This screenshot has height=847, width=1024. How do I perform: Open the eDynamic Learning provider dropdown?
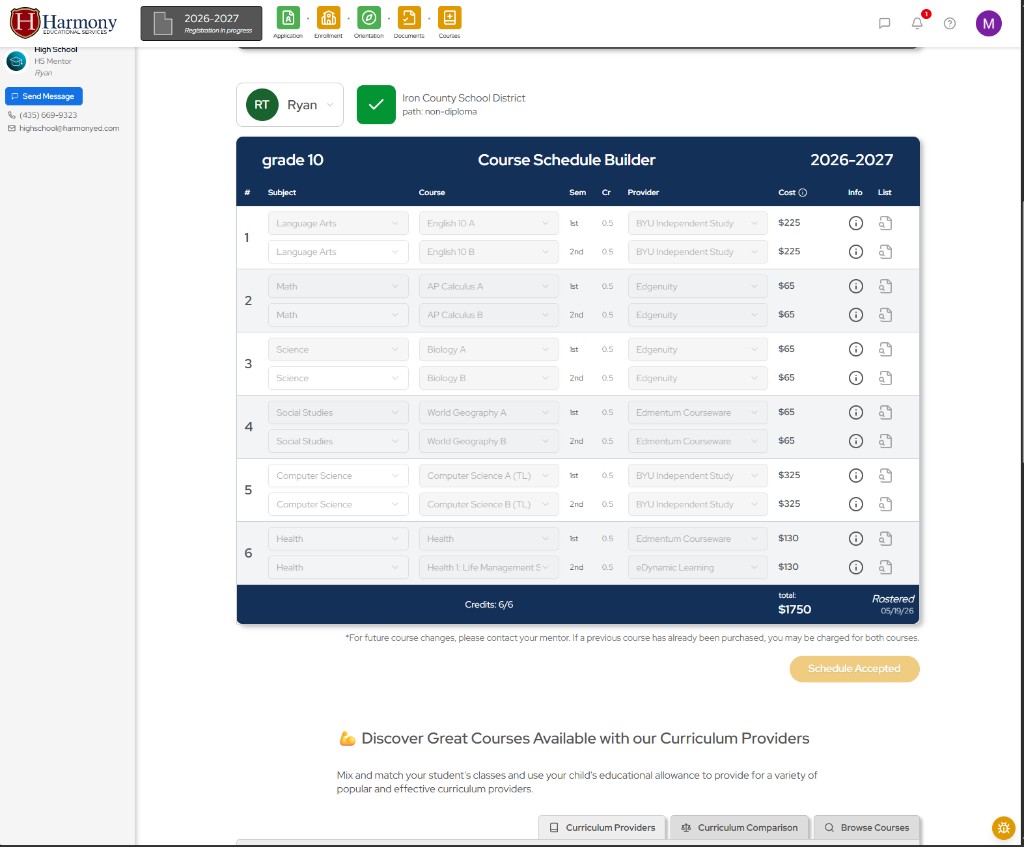pos(697,567)
